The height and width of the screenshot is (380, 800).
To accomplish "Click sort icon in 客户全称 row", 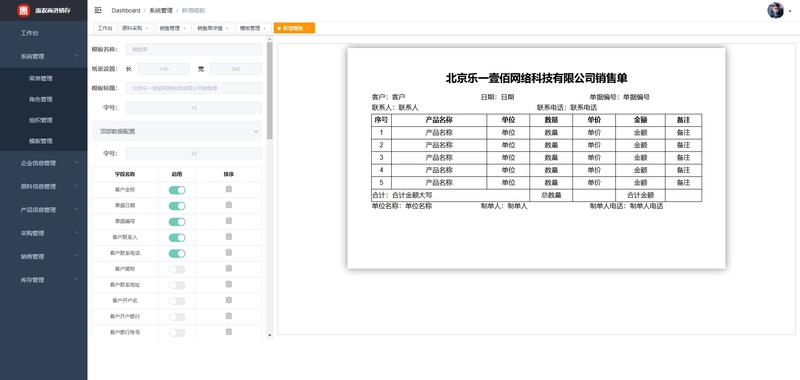I will click(229, 189).
